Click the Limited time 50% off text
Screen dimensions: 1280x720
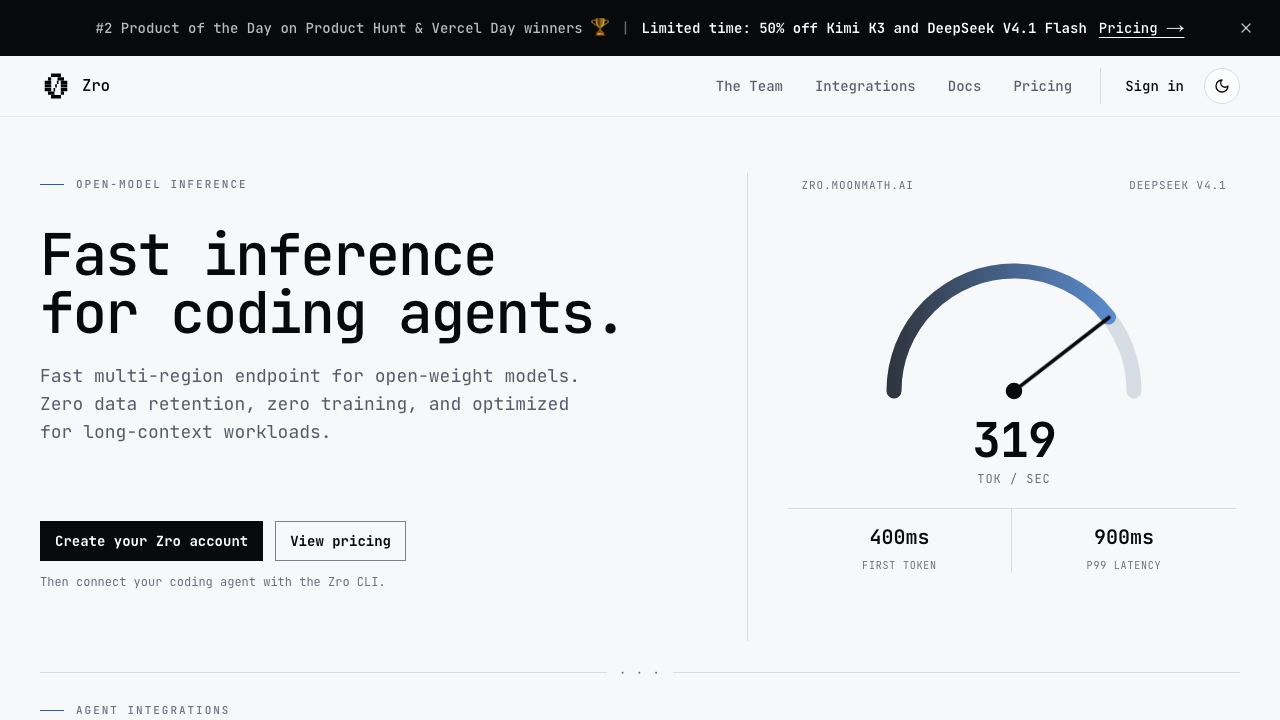tap(864, 28)
